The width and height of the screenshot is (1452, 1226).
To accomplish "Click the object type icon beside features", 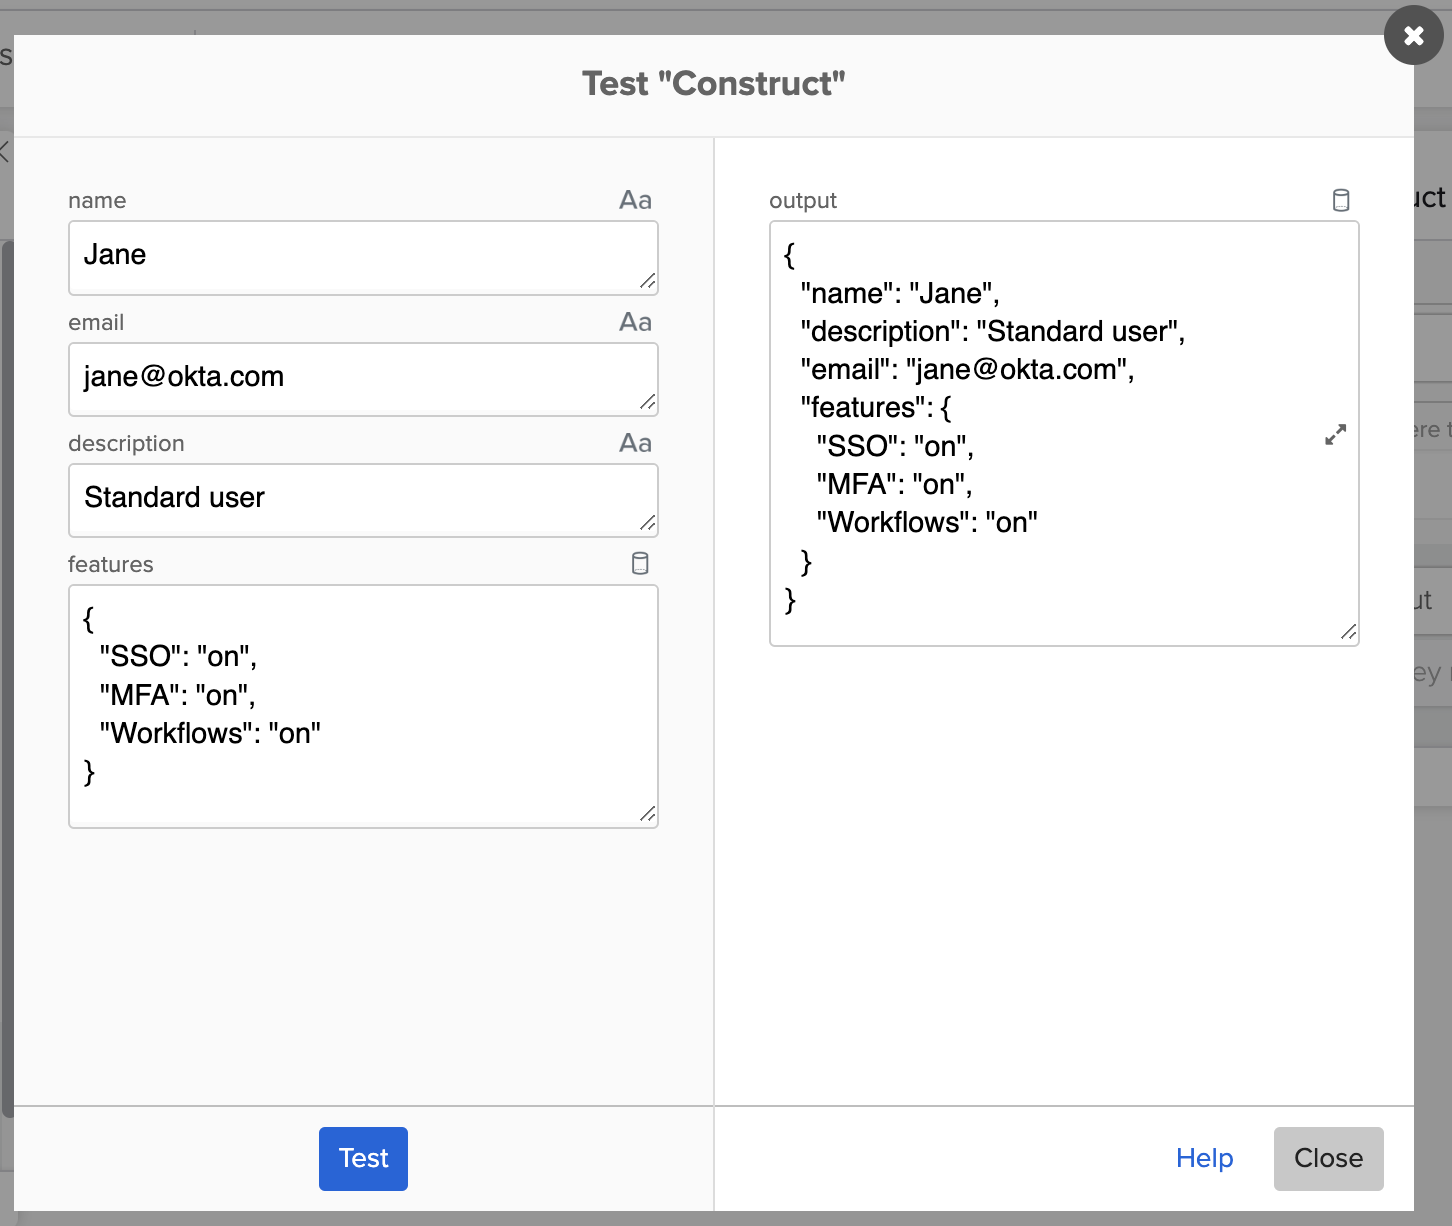I will coord(640,564).
